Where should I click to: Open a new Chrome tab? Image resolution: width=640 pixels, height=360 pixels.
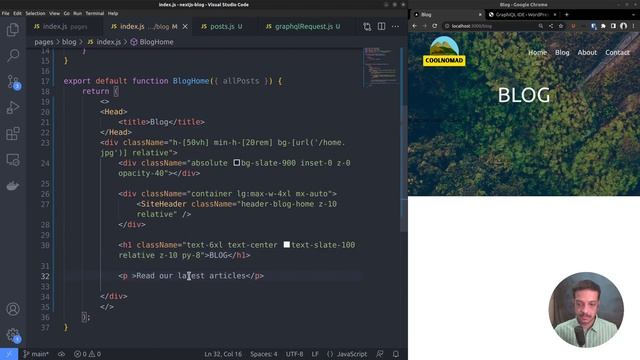[567, 15]
